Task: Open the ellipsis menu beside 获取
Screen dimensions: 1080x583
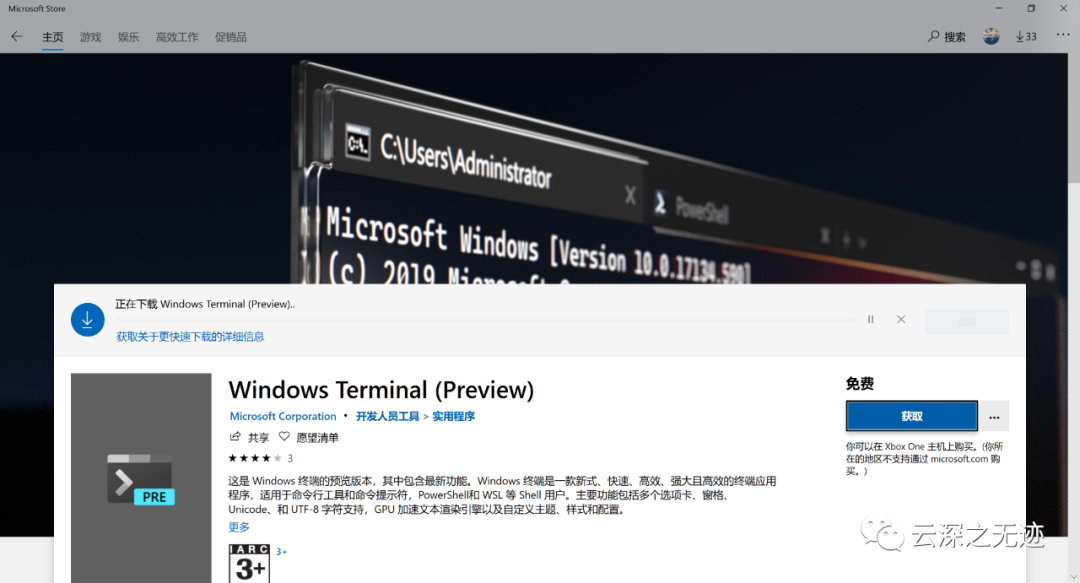Action: click(x=994, y=416)
